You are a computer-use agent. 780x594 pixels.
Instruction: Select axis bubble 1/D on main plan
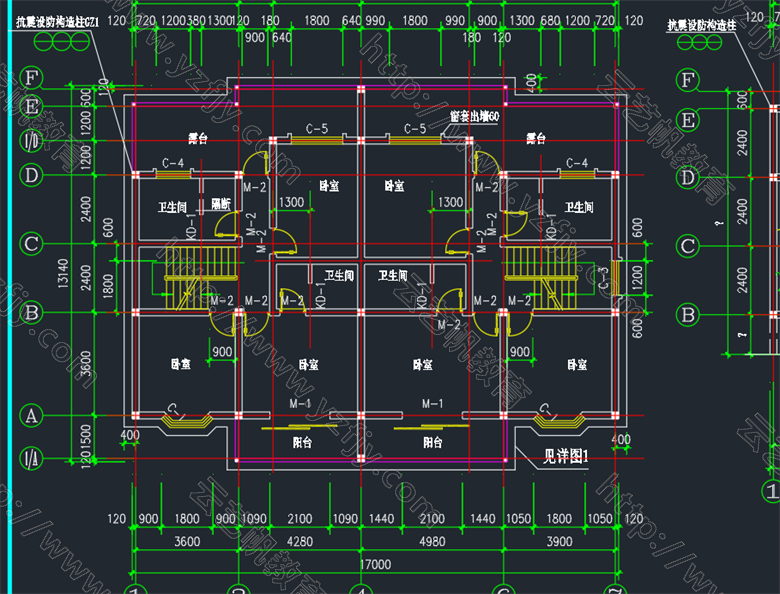(x=31, y=141)
